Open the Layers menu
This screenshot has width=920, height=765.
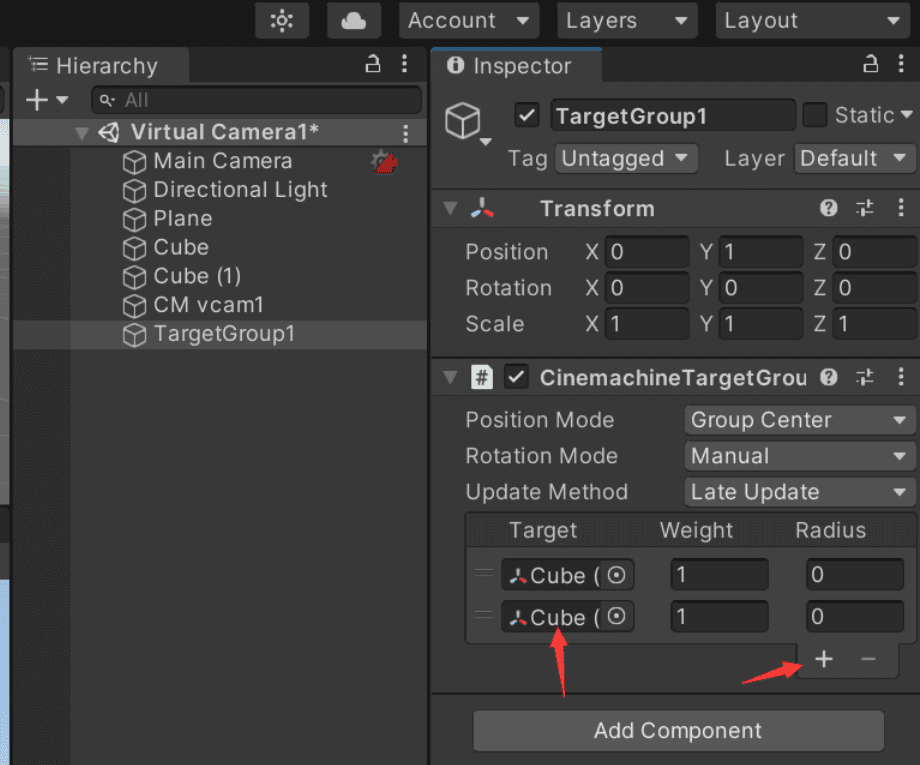point(625,20)
